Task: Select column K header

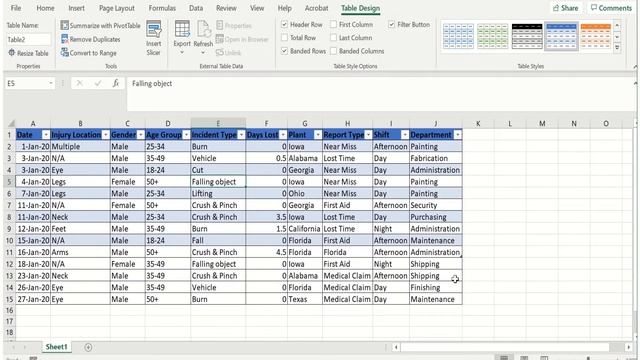Action: tap(478, 123)
